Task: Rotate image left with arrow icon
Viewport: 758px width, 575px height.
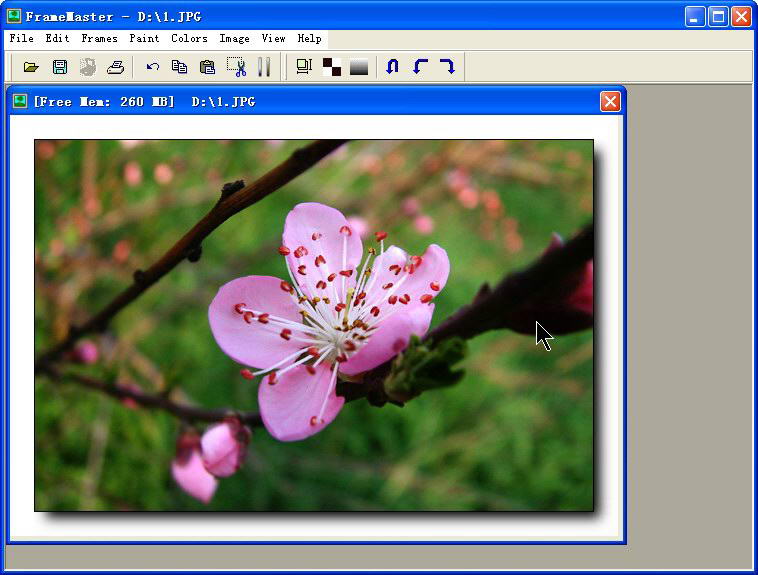Action: (x=420, y=67)
